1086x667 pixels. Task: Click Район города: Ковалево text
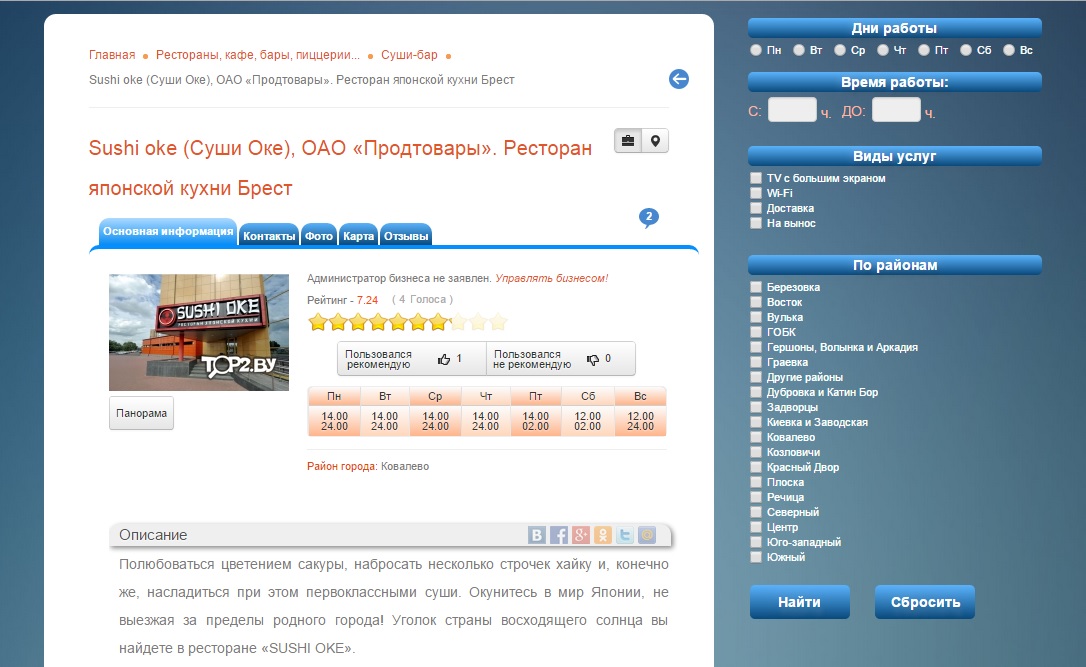[368, 466]
